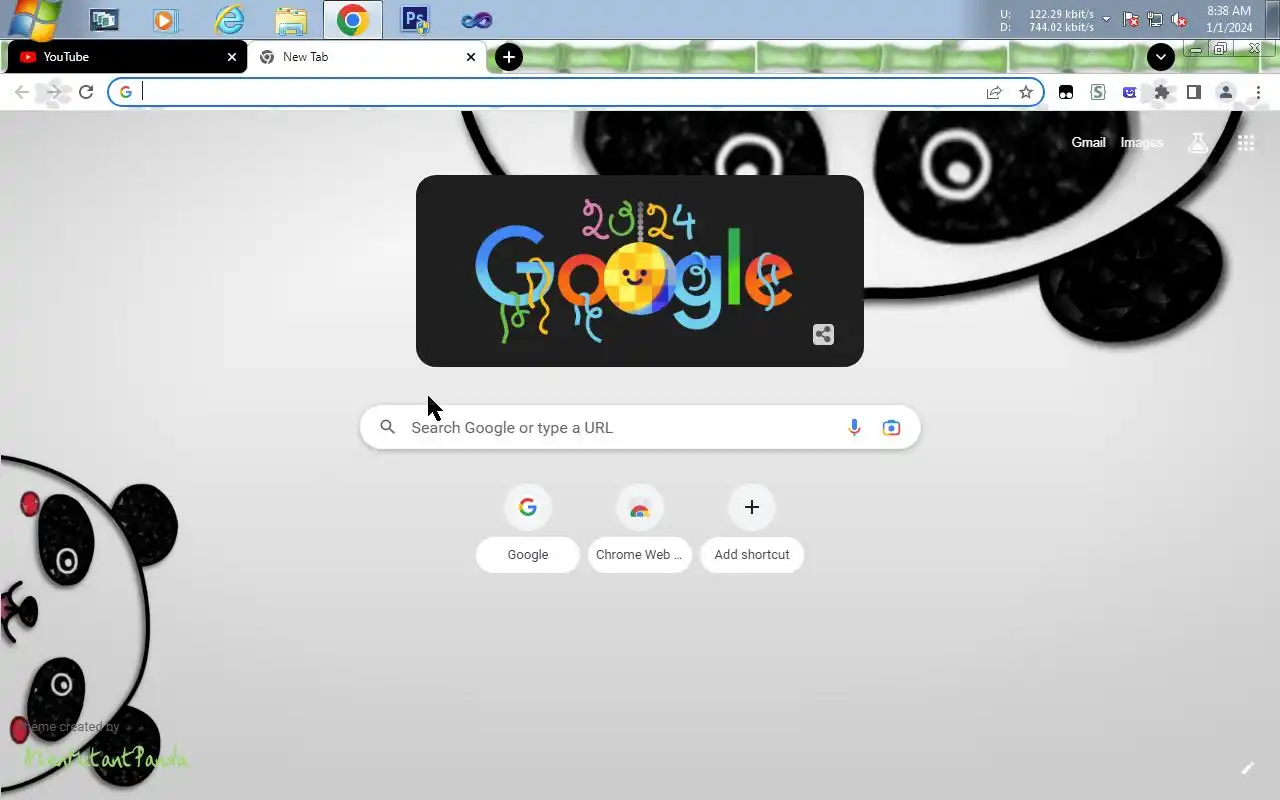This screenshot has height=800, width=1280.
Task: Launch Photoshop from the taskbar
Action: 415,19
